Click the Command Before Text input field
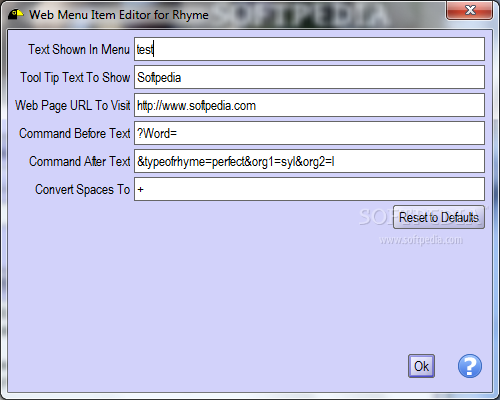The image size is (500, 400). point(309,133)
